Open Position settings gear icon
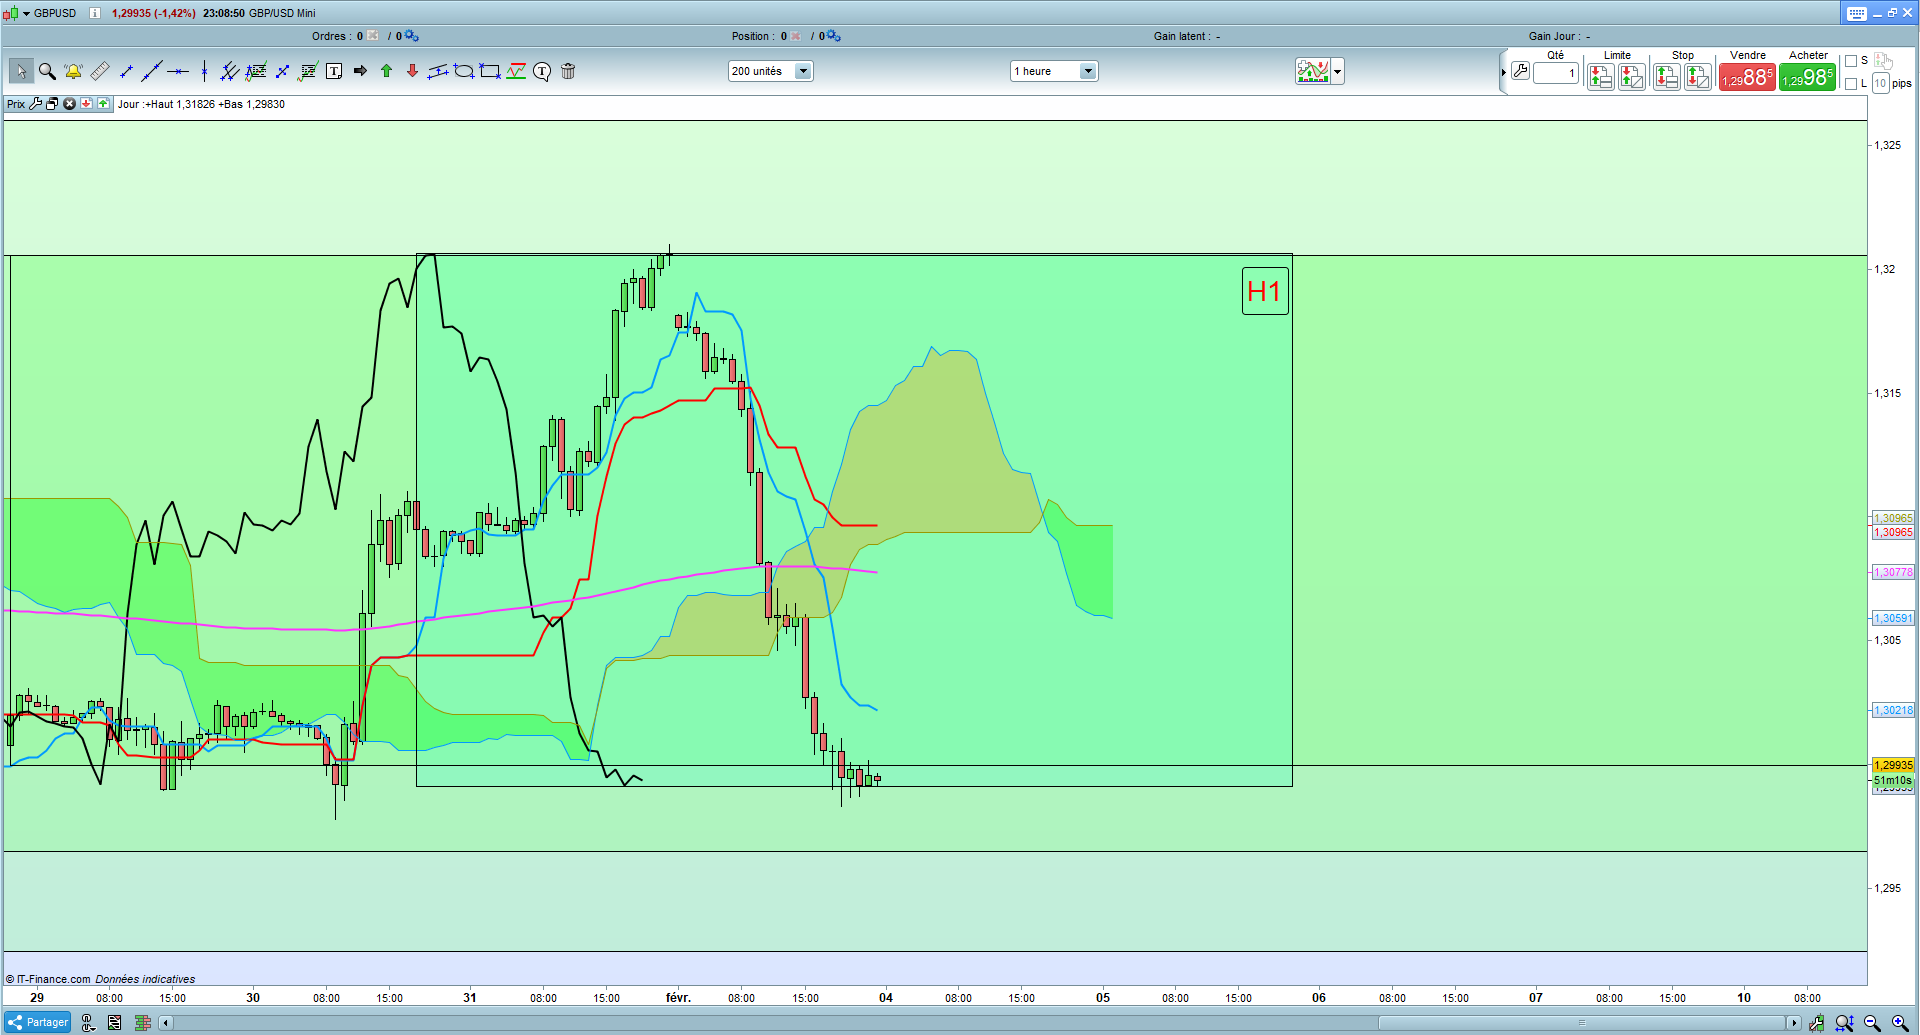This screenshot has height=1035, width=1920. pos(834,36)
